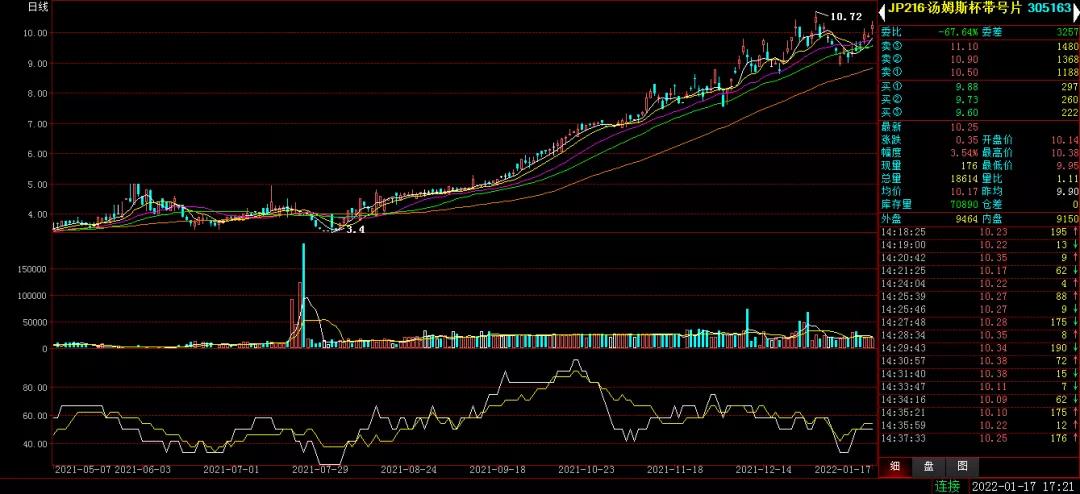The image size is (1080, 494).
Task: Click the 日线 period label
Action: [38, 7]
